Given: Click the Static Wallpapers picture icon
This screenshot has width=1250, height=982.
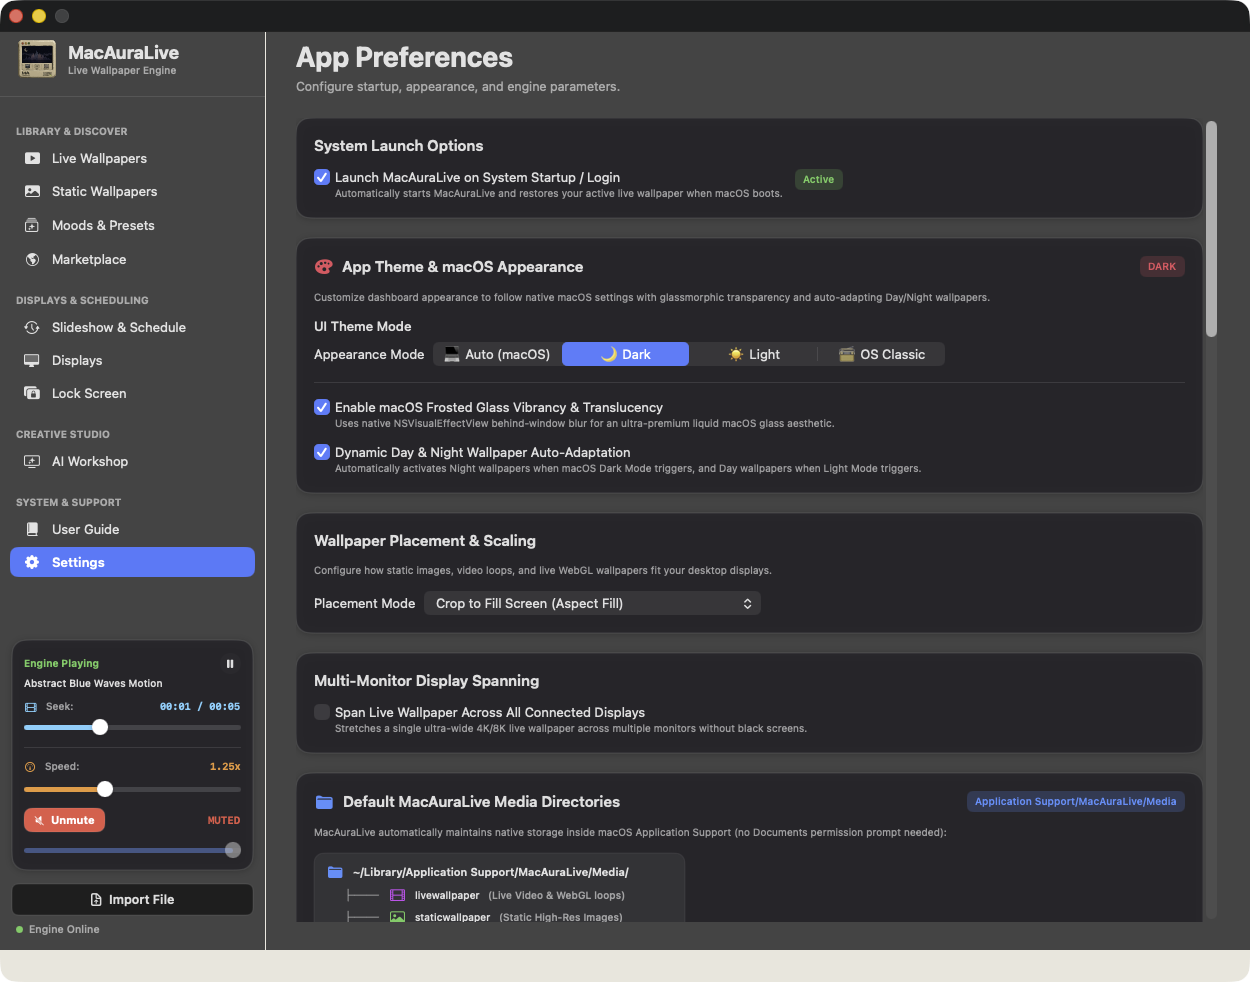Looking at the screenshot, I should click(x=32, y=191).
